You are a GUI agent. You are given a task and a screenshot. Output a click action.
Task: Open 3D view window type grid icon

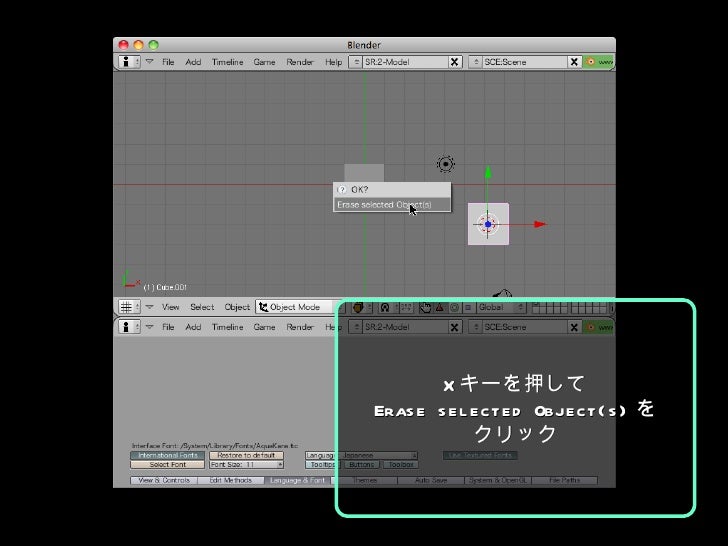click(x=129, y=307)
